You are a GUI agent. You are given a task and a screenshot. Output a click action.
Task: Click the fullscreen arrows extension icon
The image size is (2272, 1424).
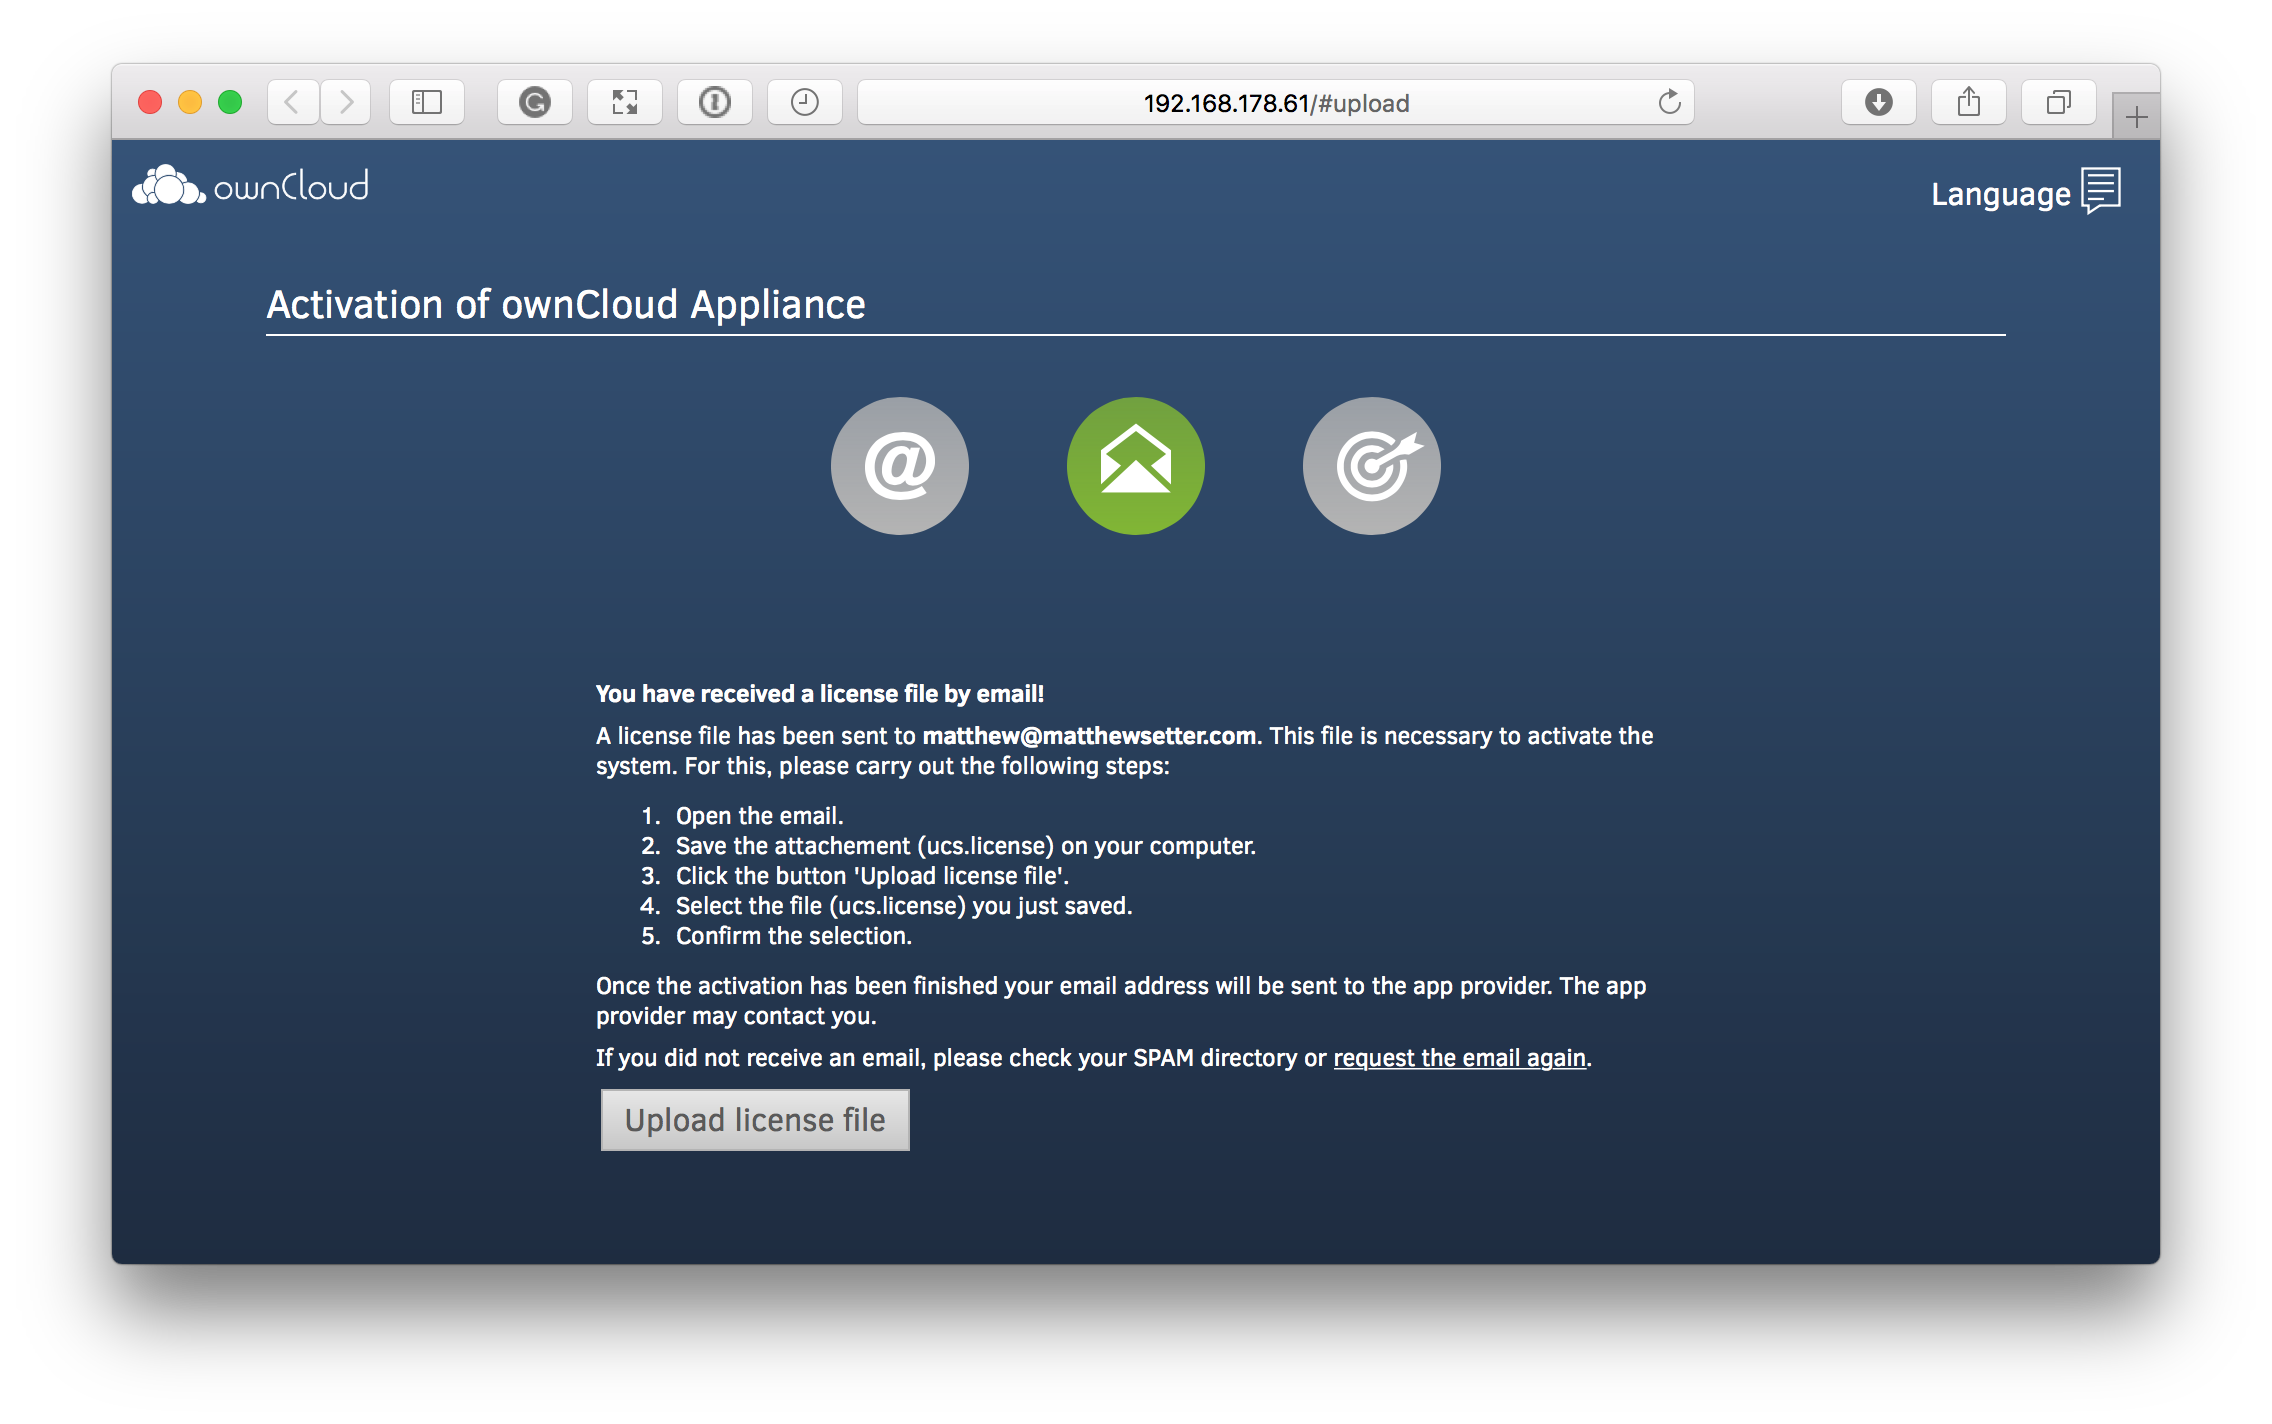coord(624,101)
